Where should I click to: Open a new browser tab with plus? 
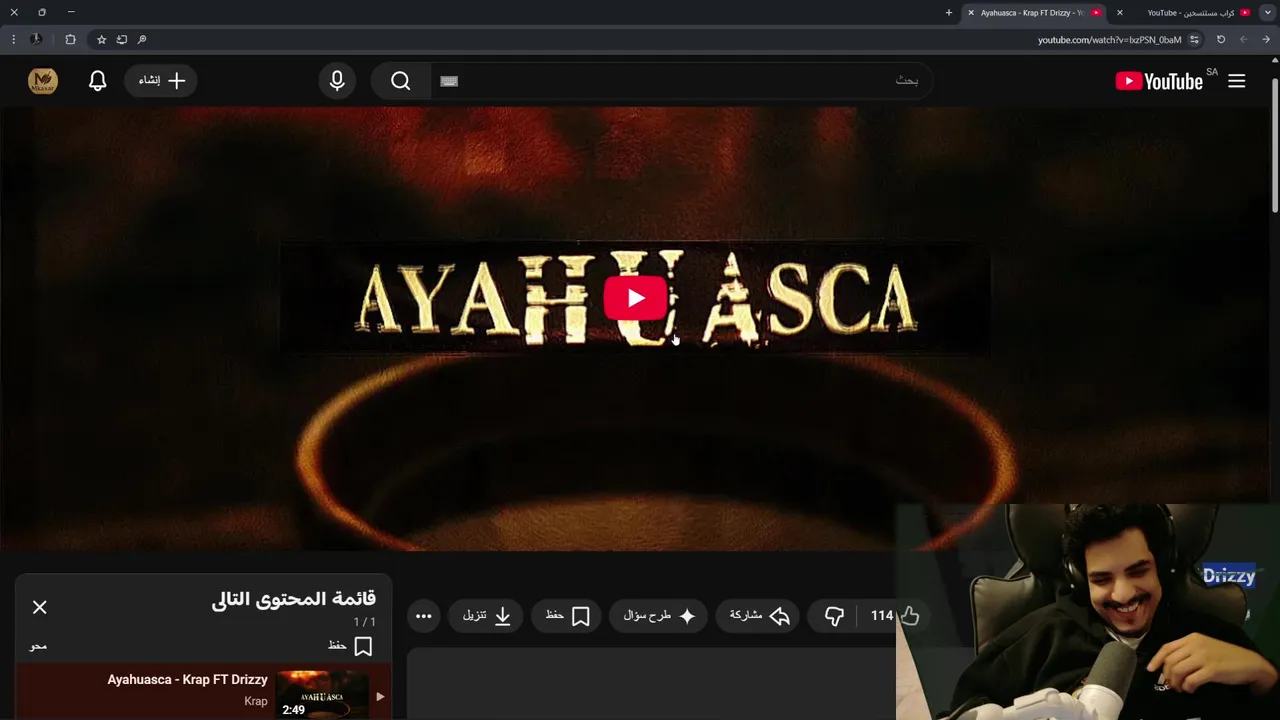point(949,13)
